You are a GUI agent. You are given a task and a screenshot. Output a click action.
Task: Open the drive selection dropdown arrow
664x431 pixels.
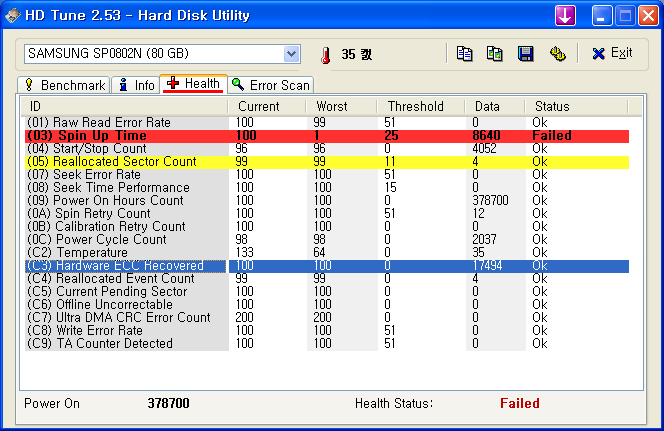tap(291, 54)
